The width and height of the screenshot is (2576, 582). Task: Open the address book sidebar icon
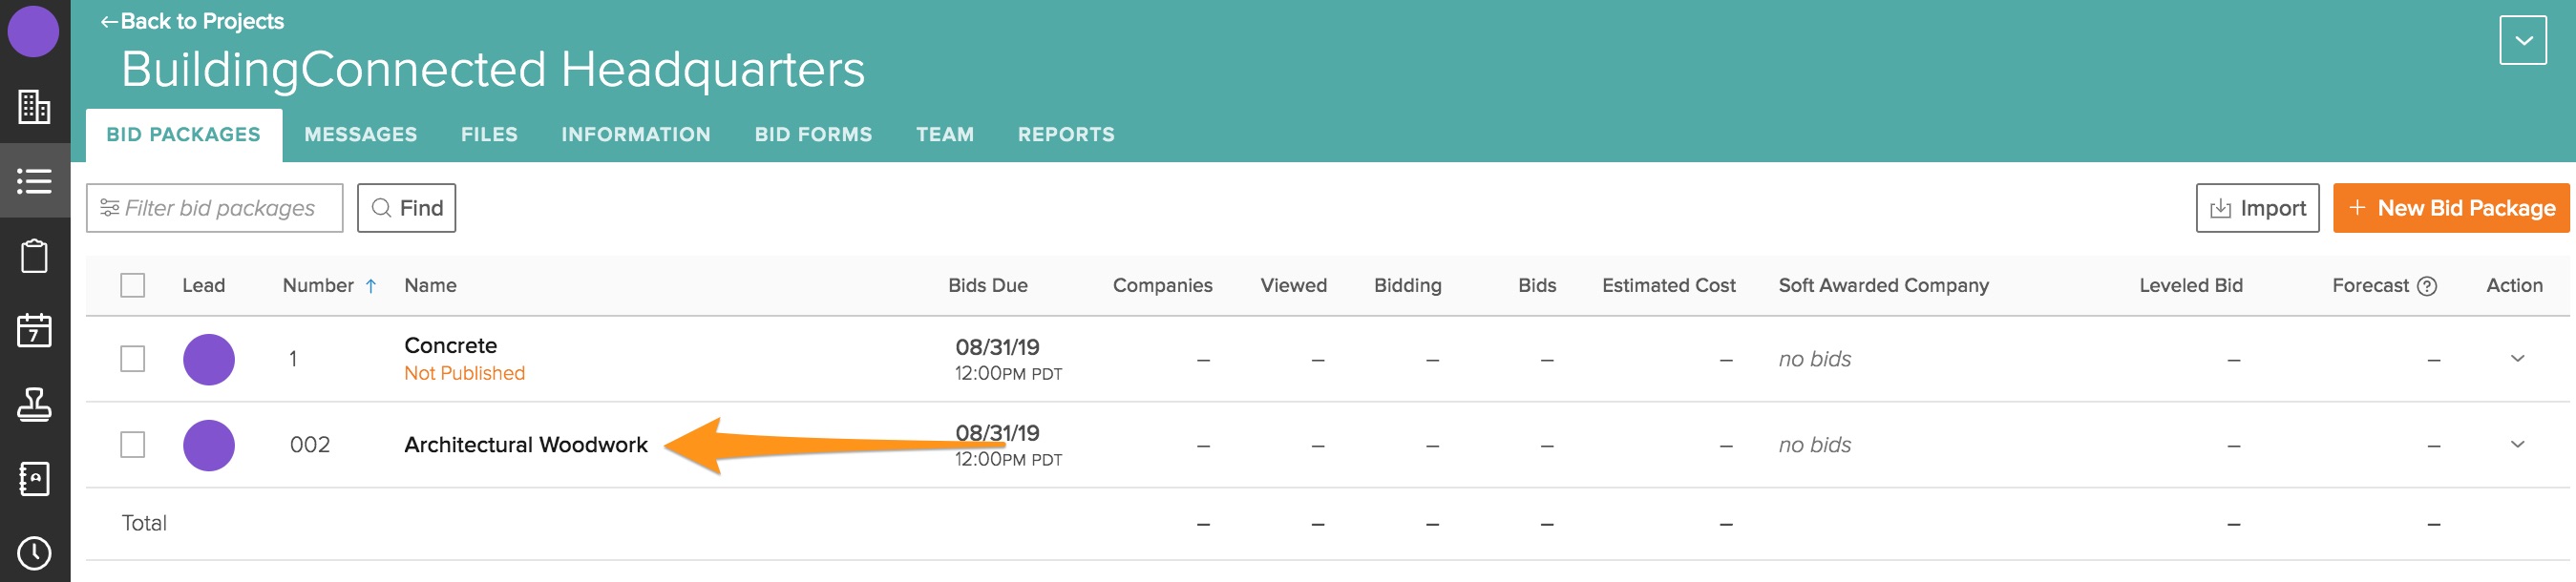34,479
